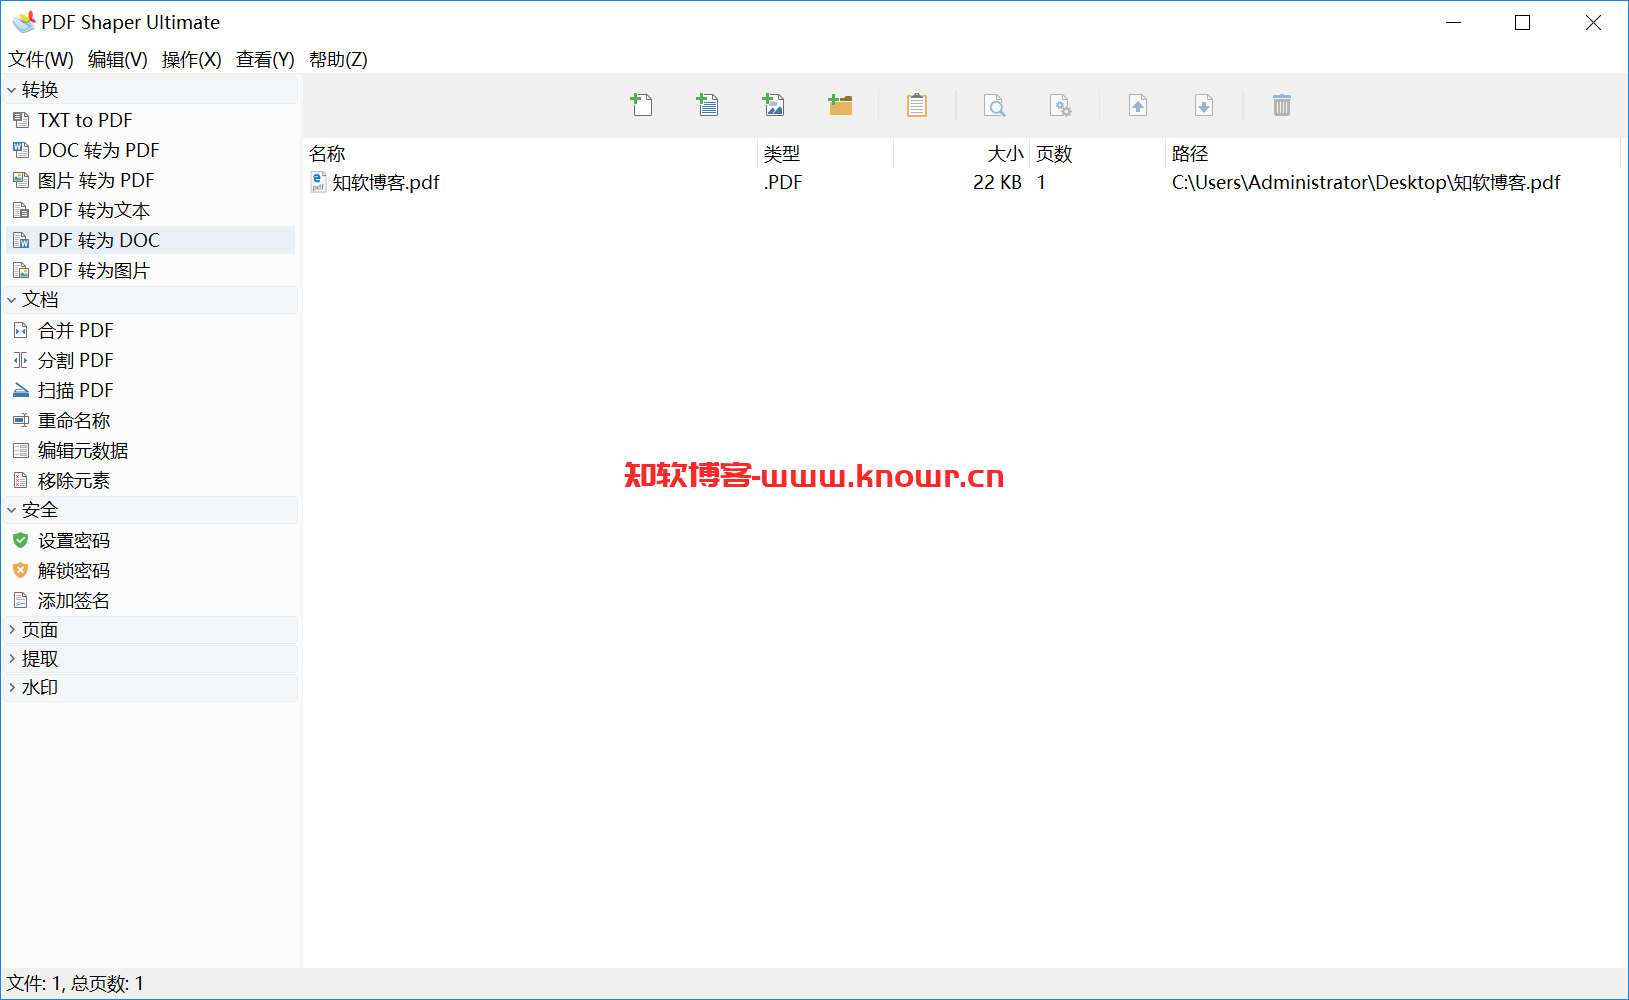Expand the 提取 section
Image resolution: width=1629 pixels, height=1000 pixels.
(11, 659)
